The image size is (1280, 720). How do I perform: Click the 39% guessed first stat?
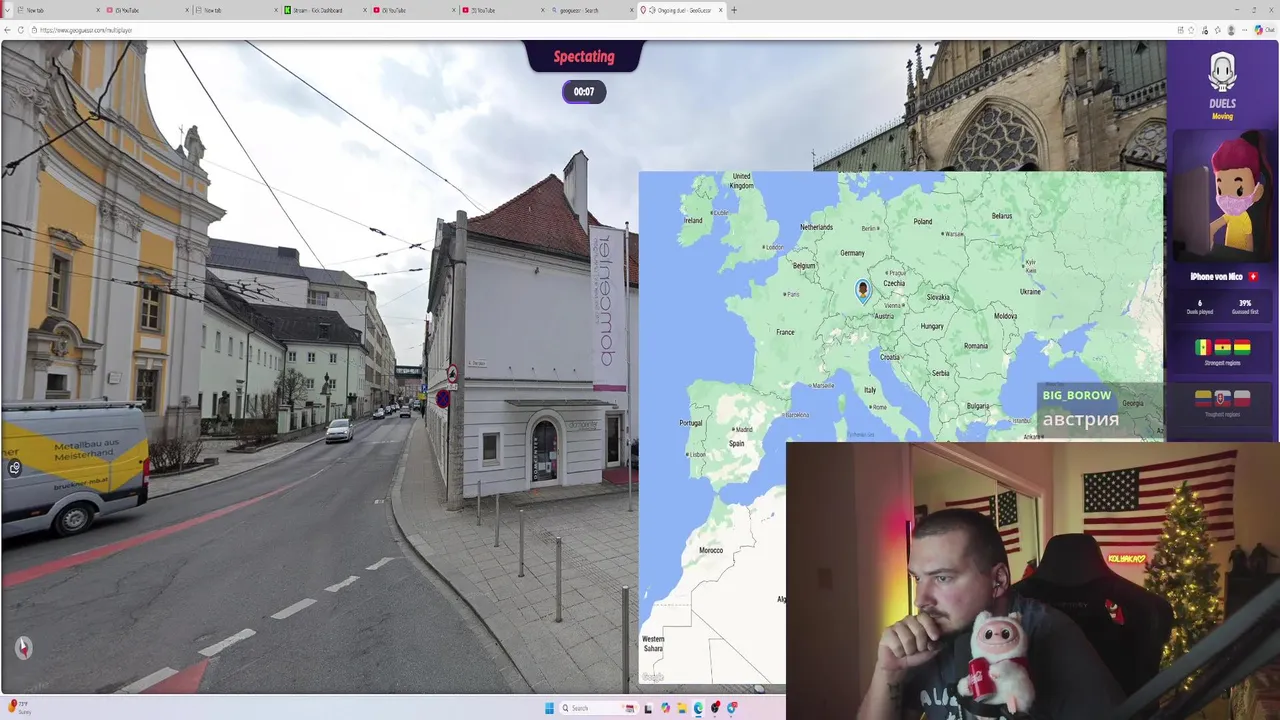tap(1245, 303)
